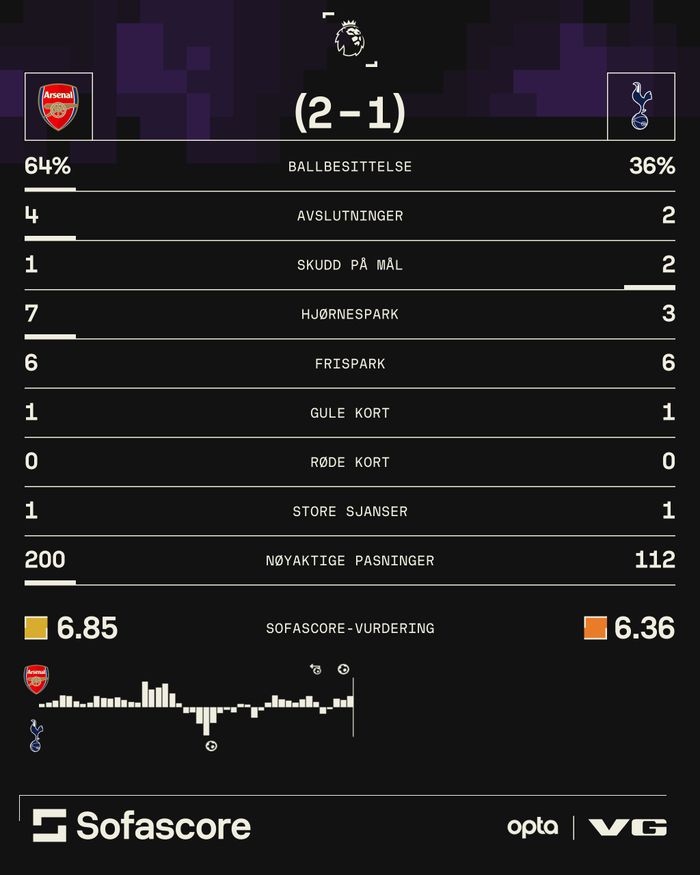Click the Opta logo
The height and width of the screenshot is (875, 700).
click(x=532, y=827)
